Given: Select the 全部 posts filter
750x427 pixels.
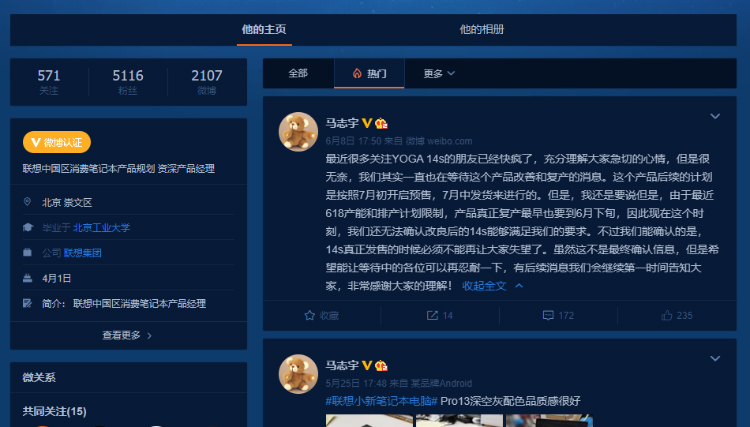Looking at the screenshot, I should tap(298, 74).
